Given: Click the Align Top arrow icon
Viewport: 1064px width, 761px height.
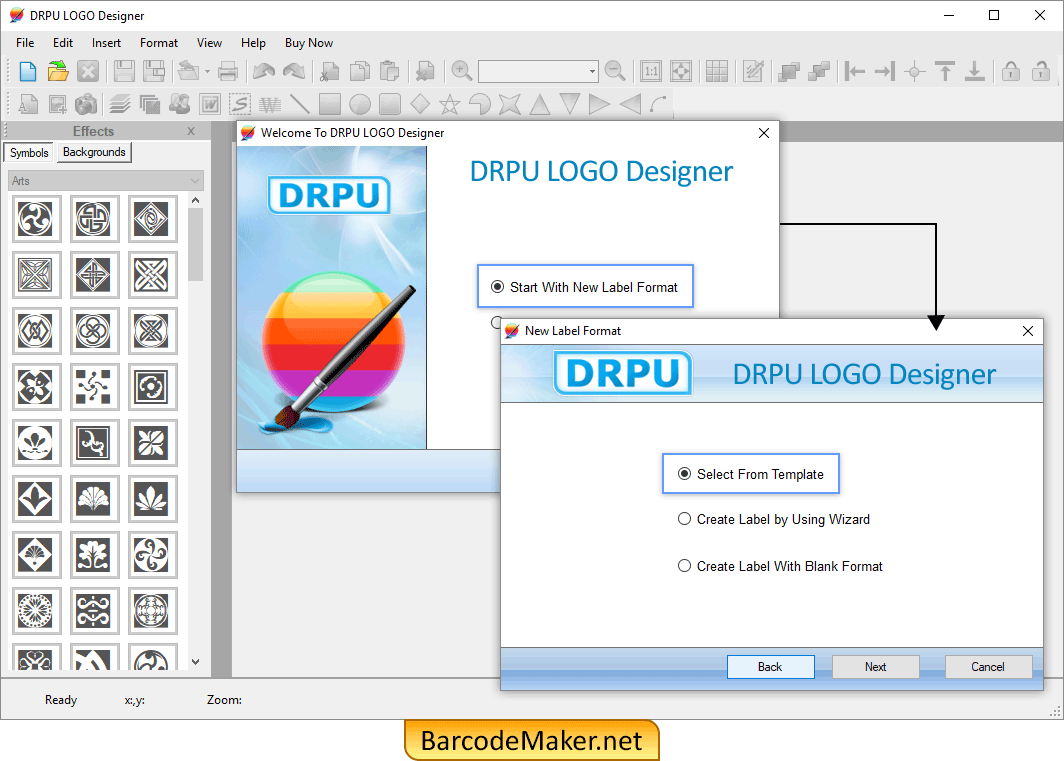Looking at the screenshot, I should pos(945,71).
